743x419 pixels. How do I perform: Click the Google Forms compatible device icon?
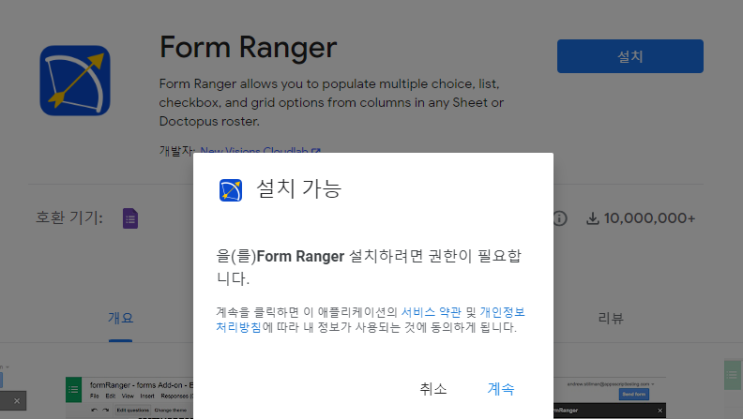point(130,219)
